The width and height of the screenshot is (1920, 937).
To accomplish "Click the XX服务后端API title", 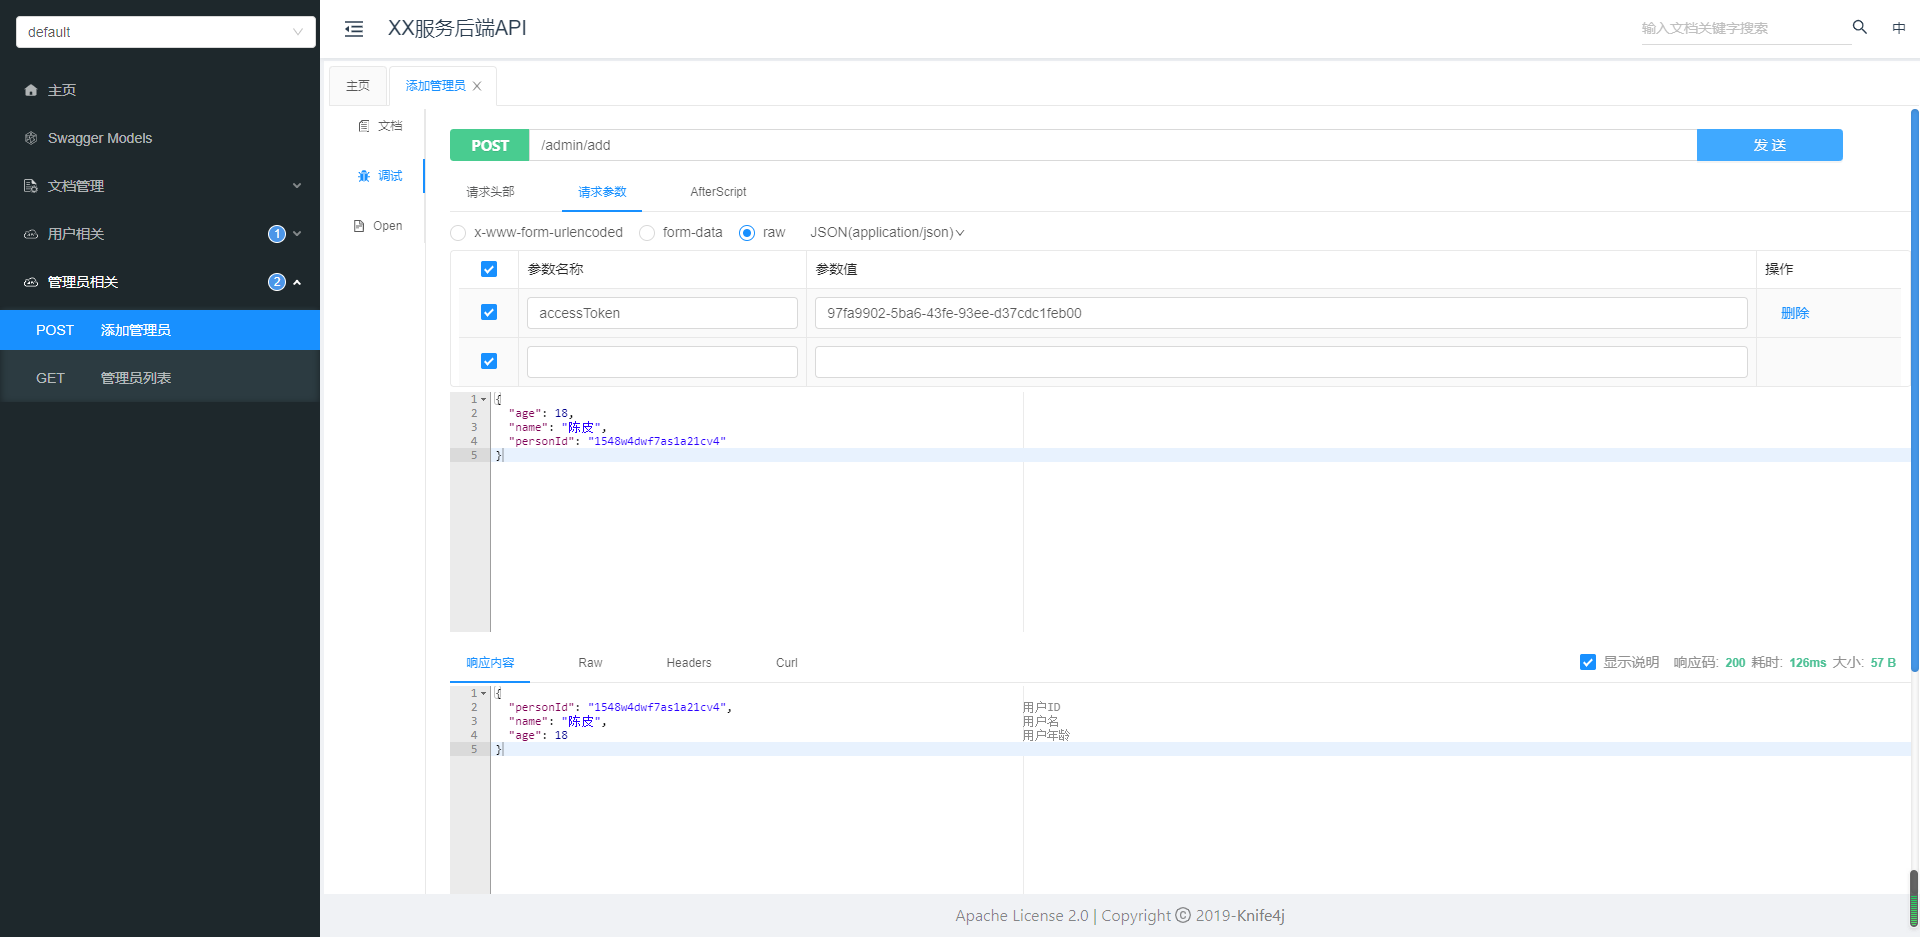I will 457,28.
